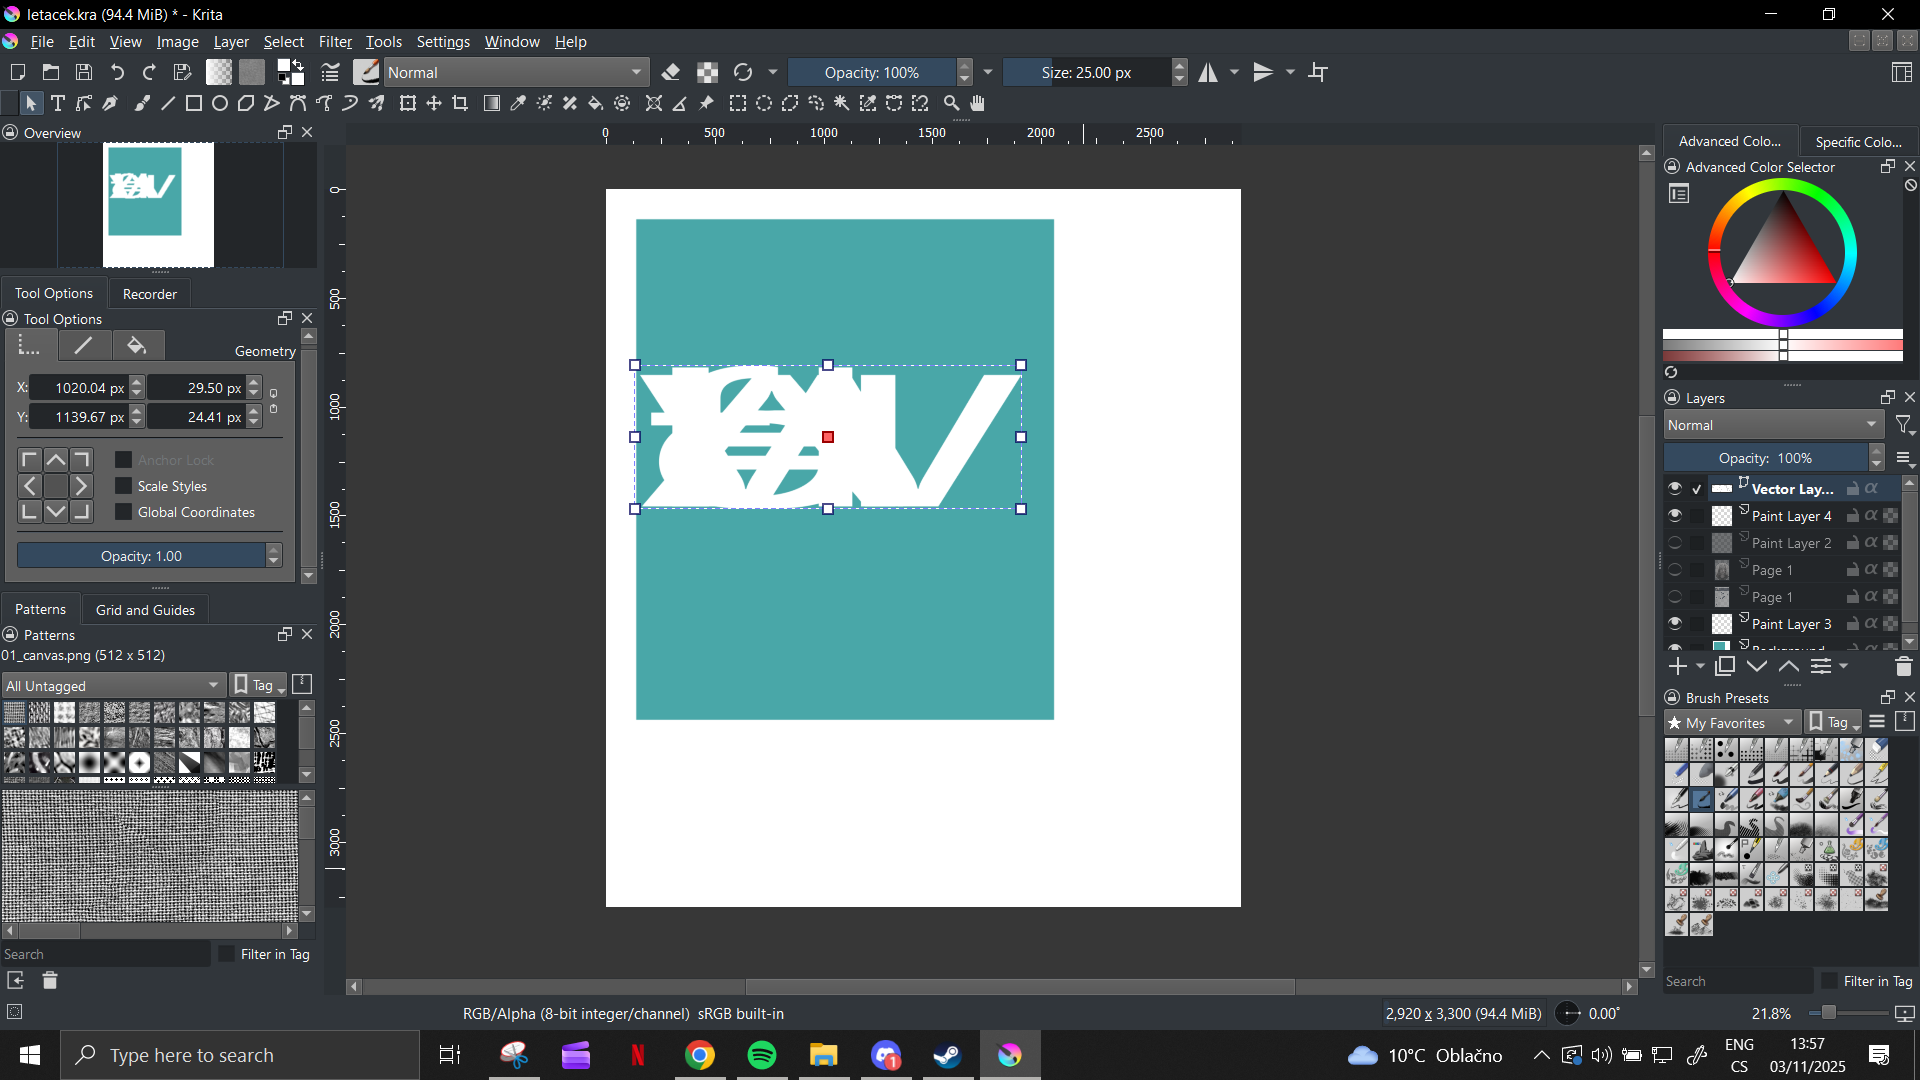Select the Fill bucket tool
Image resolution: width=1920 pixels, height=1080 pixels.
click(x=596, y=103)
